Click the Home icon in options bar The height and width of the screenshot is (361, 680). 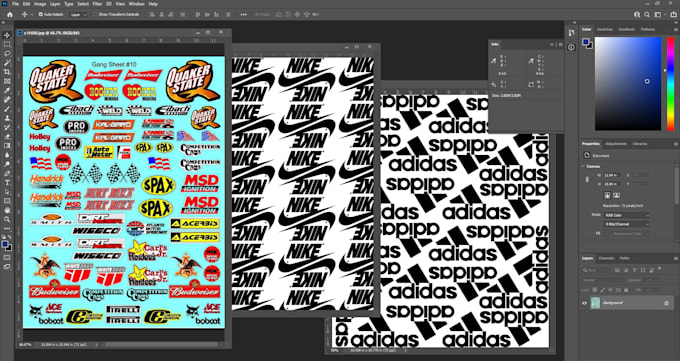pyautogui.click(x=10, y=14)
